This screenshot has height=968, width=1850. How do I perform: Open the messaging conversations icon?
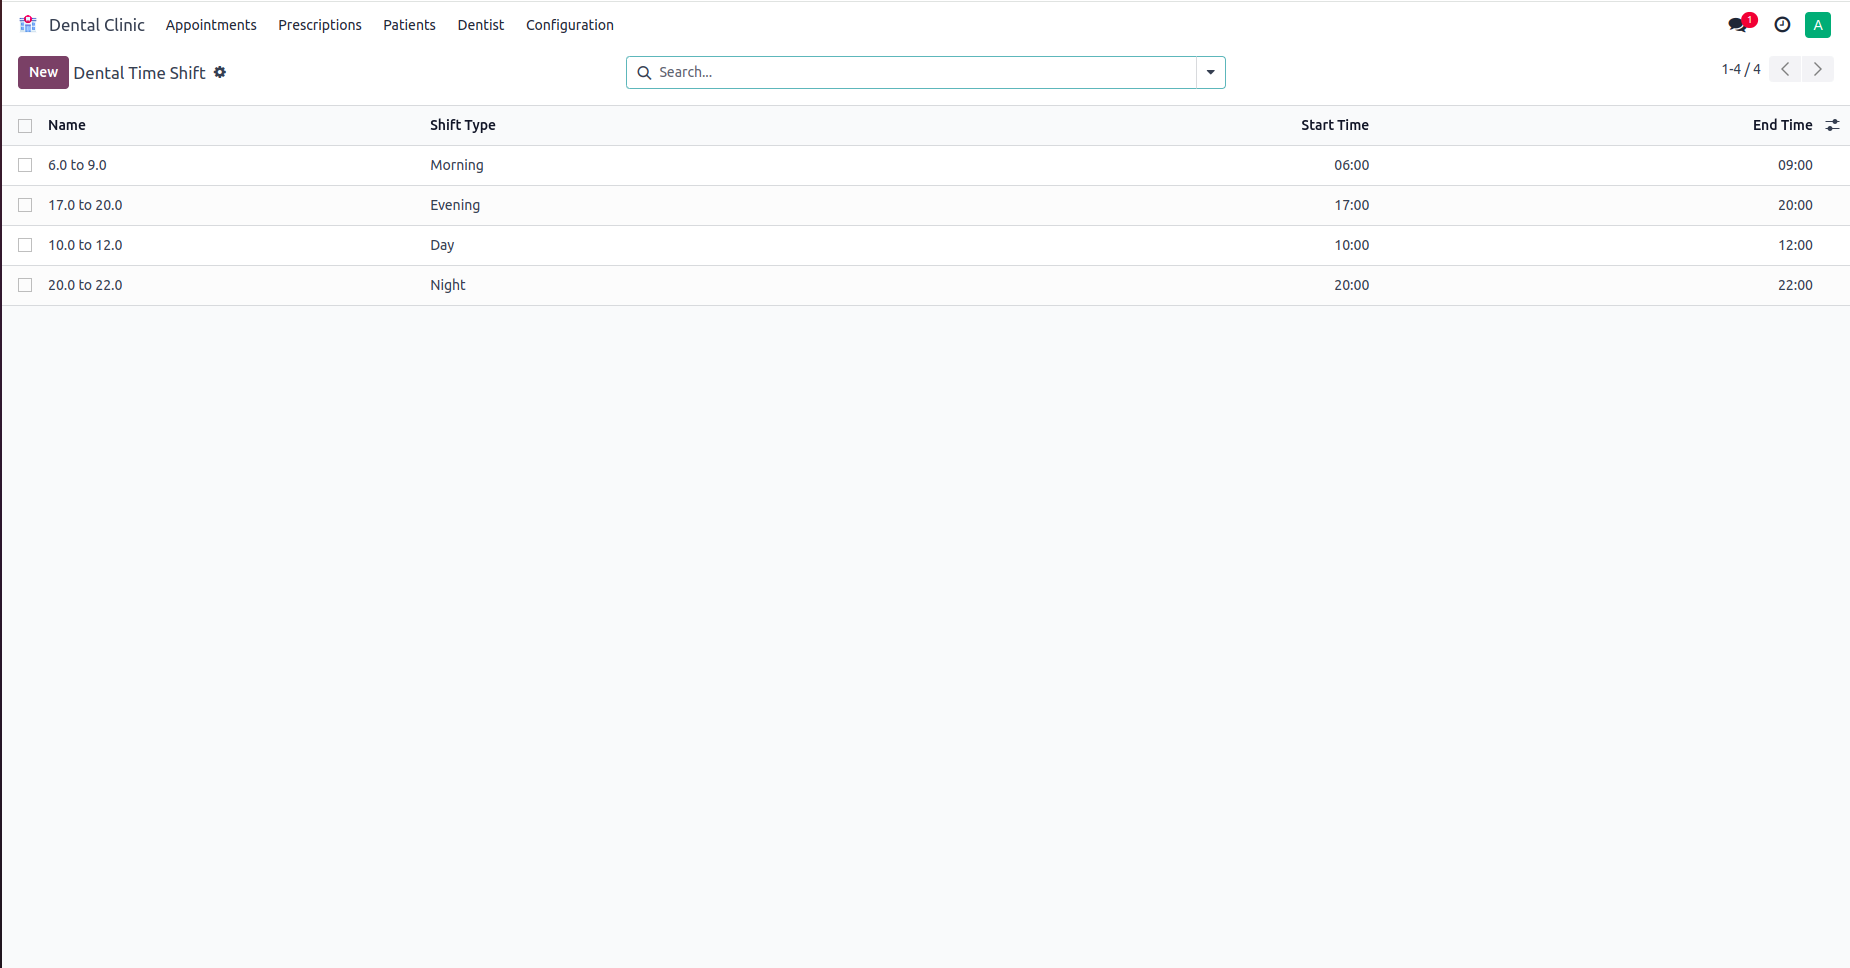pos(1738,25)
